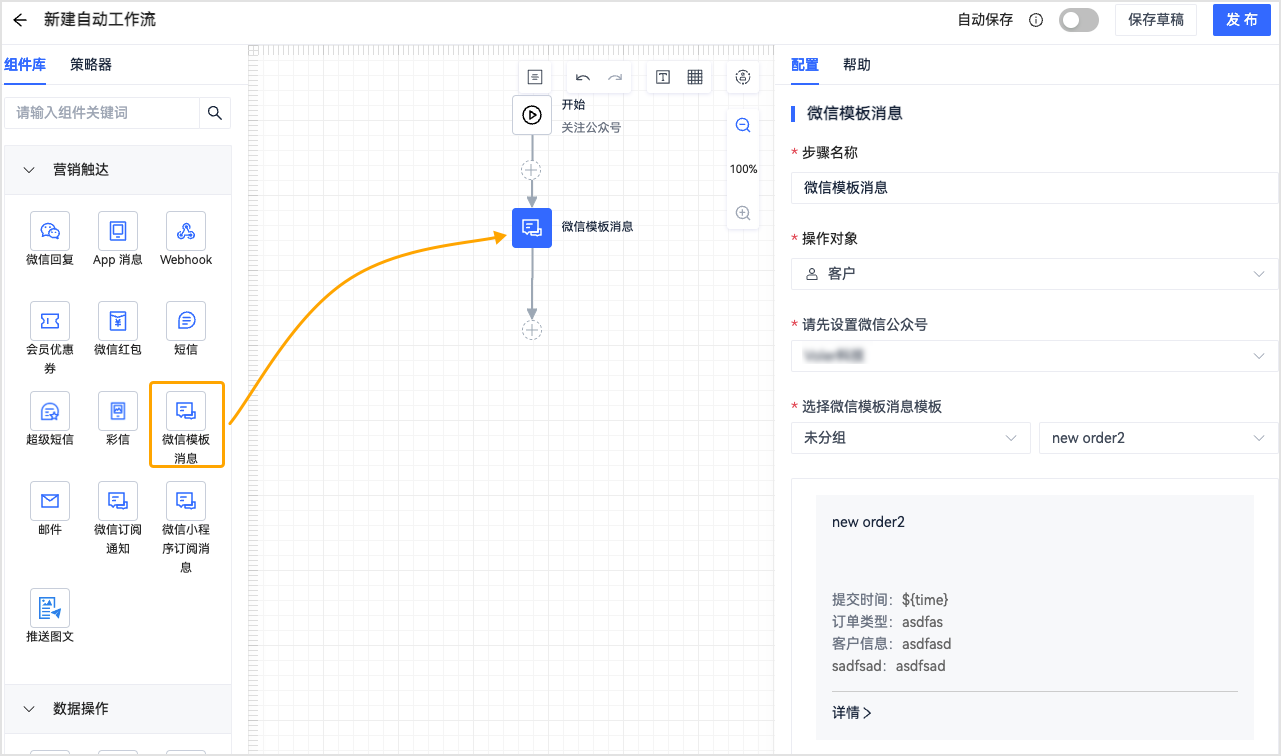Image resolution: width=1281 pixels, height=756 pixels.
Task: Open the 未分组 template group dropdown
Action: tap(910, 437)
